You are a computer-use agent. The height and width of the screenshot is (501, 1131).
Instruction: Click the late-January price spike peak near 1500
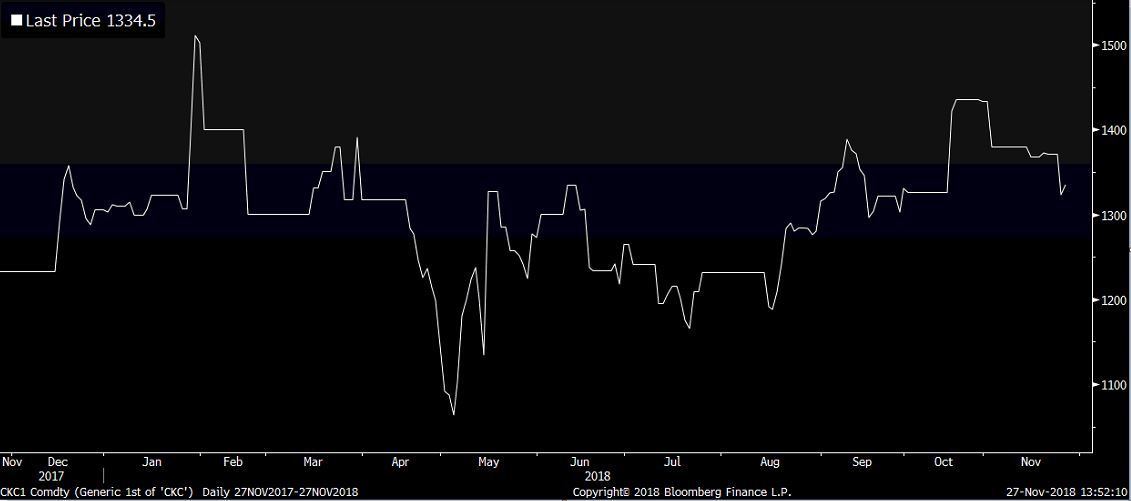[x=195, y=35]
